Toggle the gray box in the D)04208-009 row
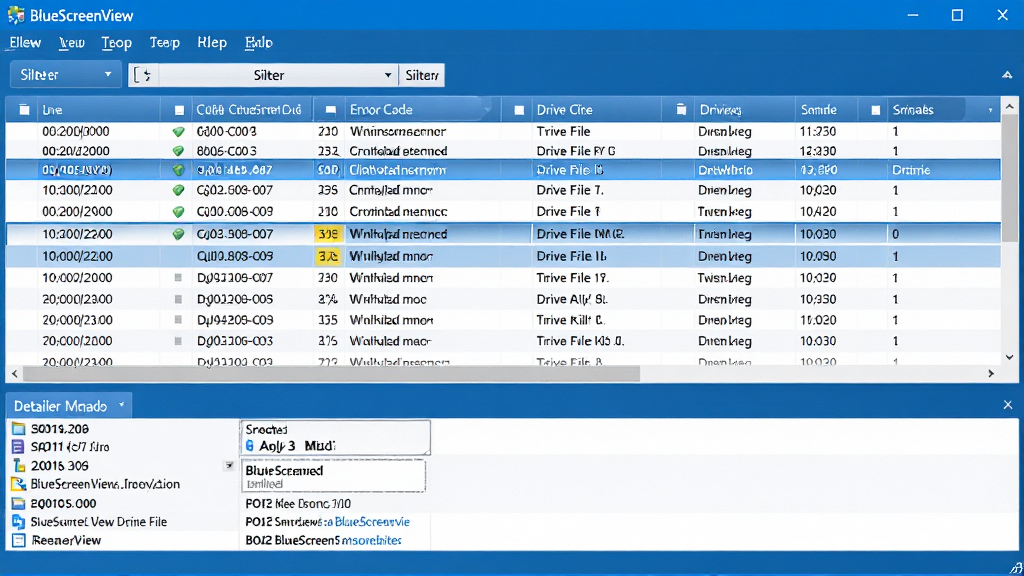The height and width of the screenshot is (576, 1024). tap(178, 320)
